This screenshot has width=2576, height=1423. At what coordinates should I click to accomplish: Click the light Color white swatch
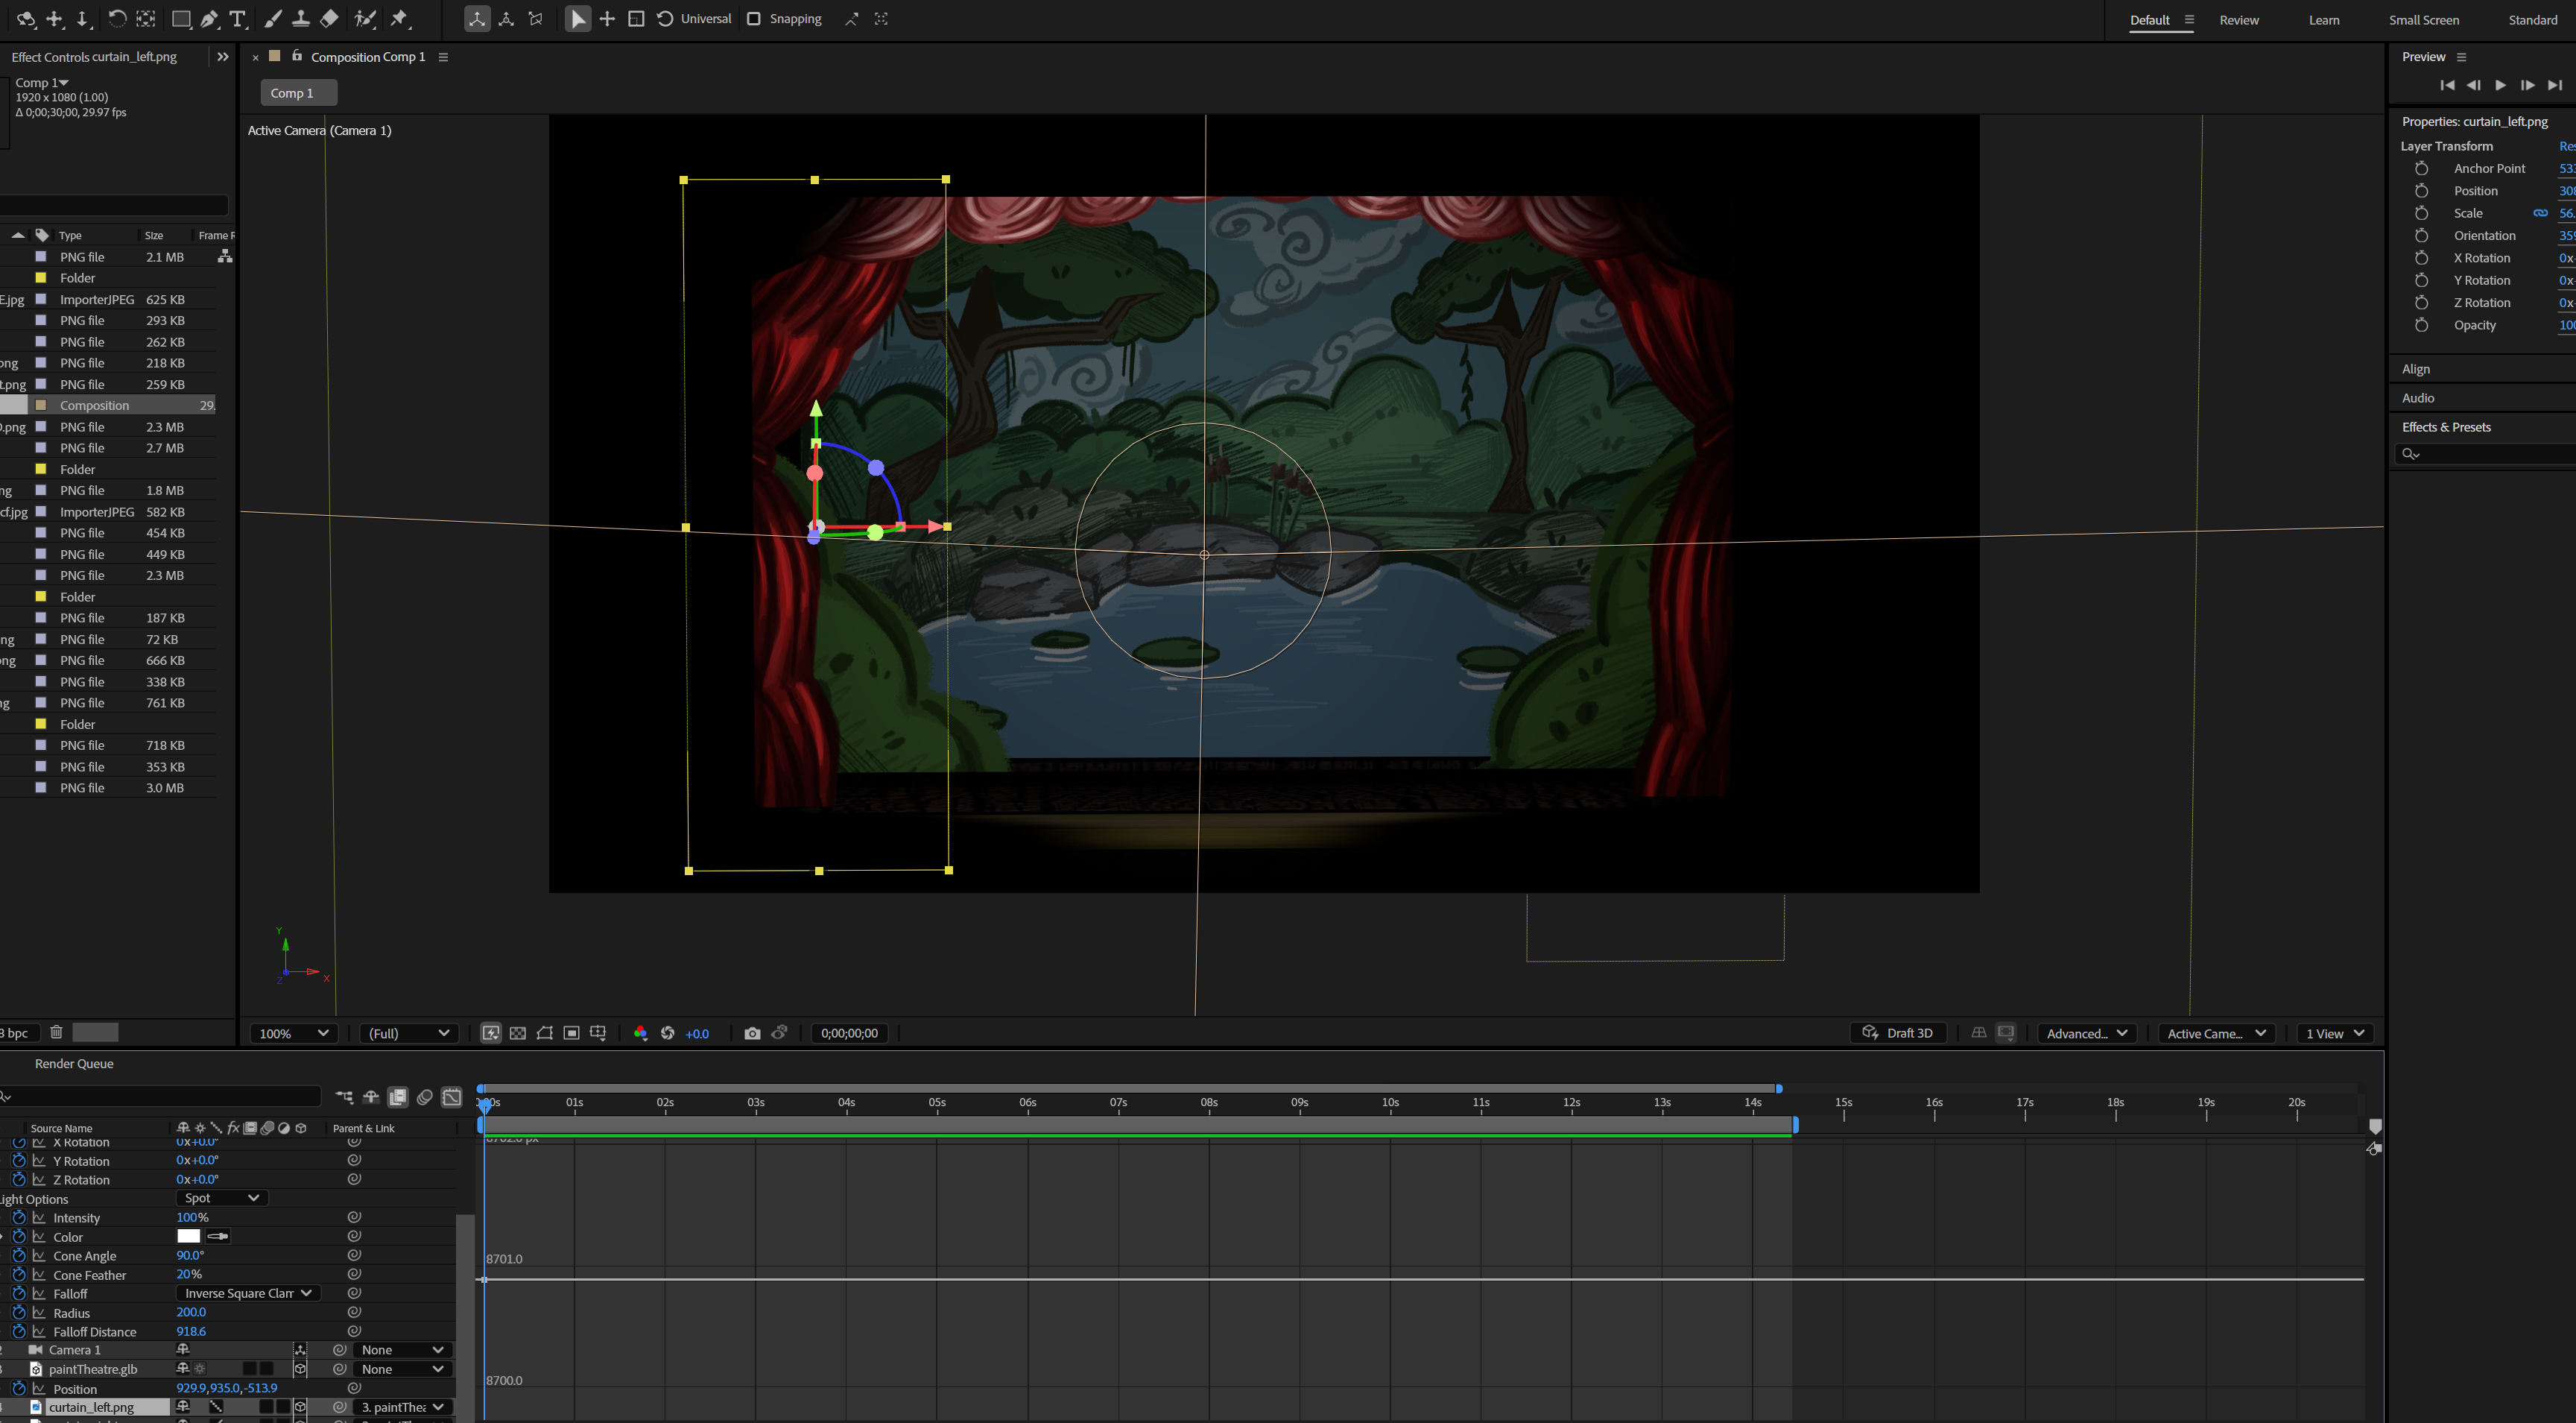[x=188, y=1236]
